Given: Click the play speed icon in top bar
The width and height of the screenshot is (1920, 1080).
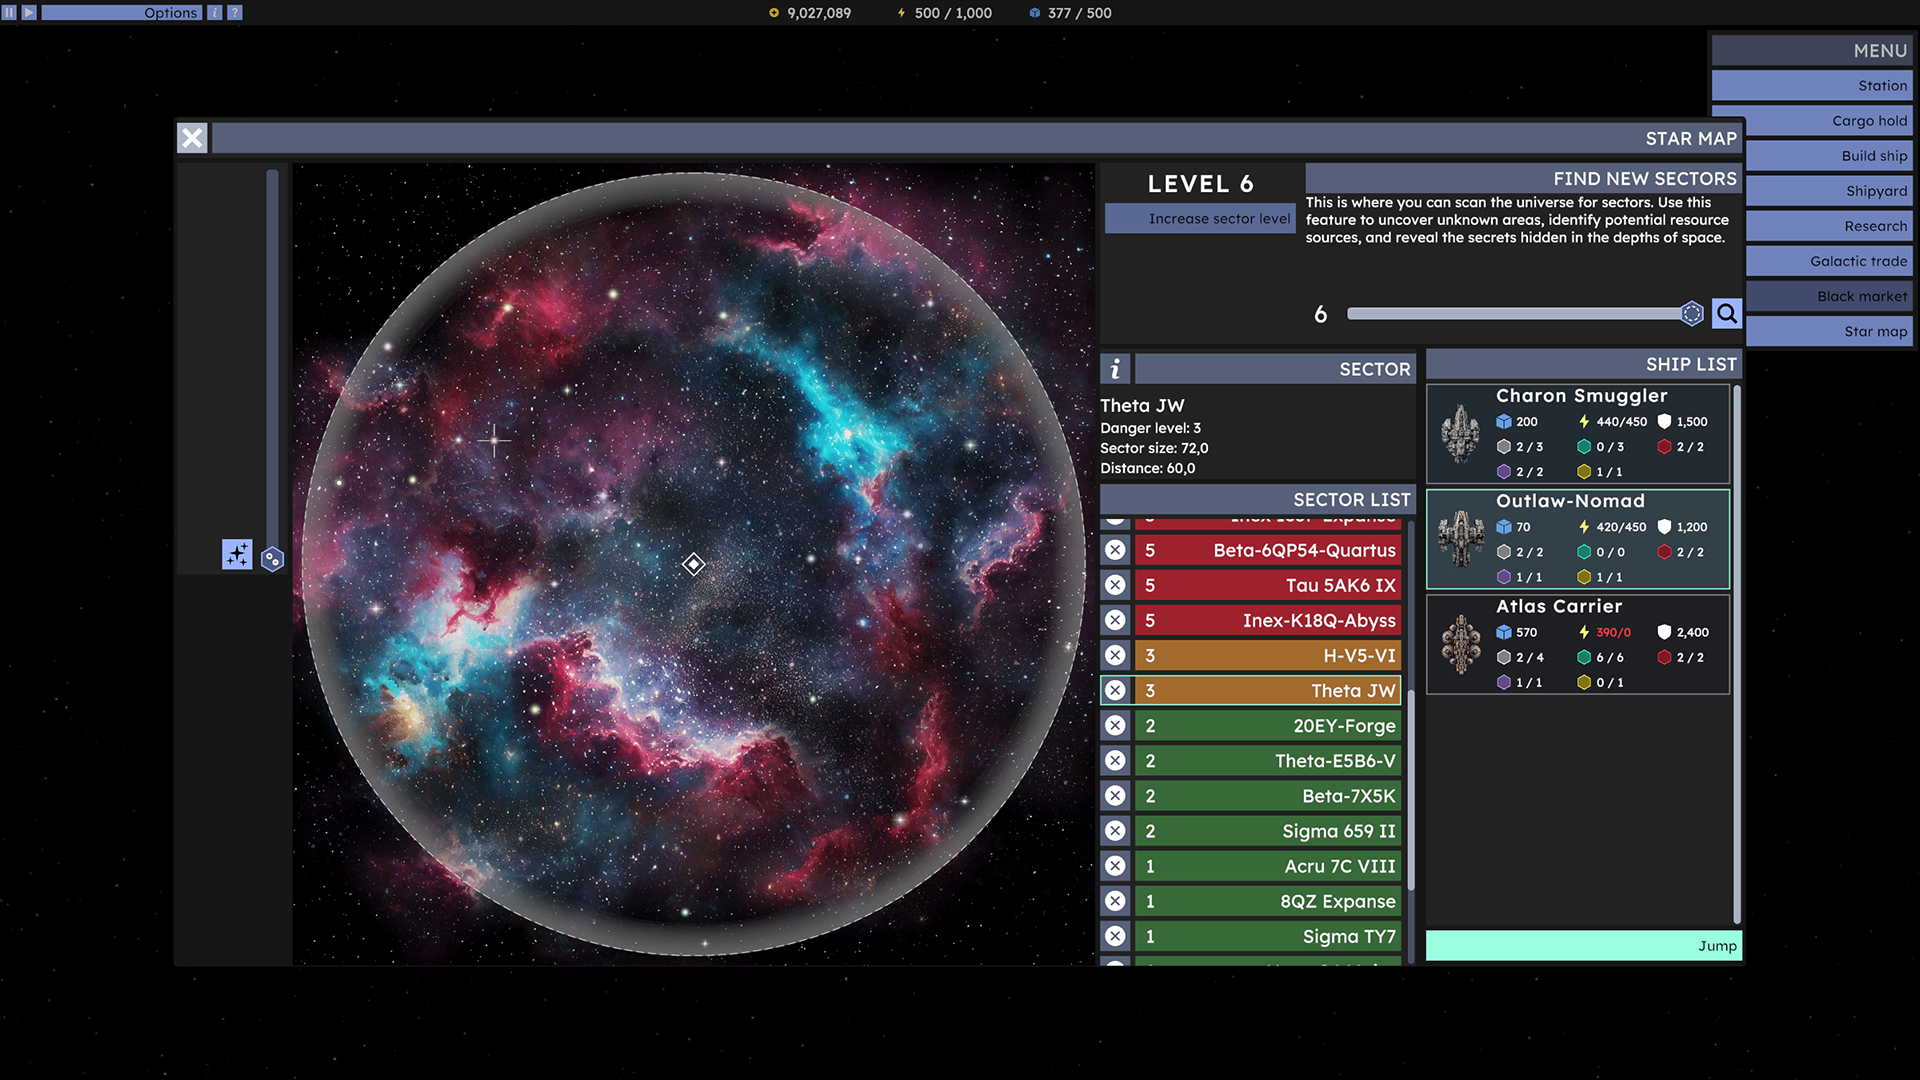Looking at the screenshot, I should click(x=29, y=13).
